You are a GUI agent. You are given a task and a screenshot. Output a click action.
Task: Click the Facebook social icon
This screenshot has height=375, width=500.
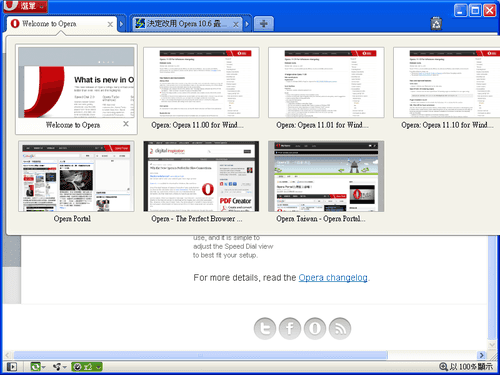click(x=290, y=329)
